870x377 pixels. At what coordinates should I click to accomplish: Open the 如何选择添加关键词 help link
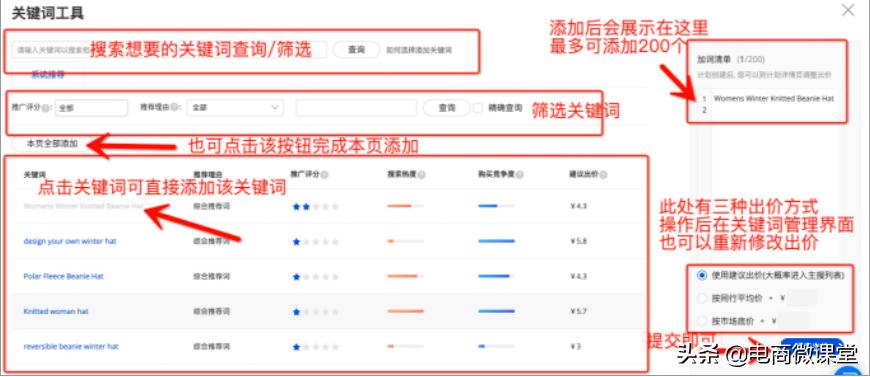pyautogui.click(x=419, y=50)
